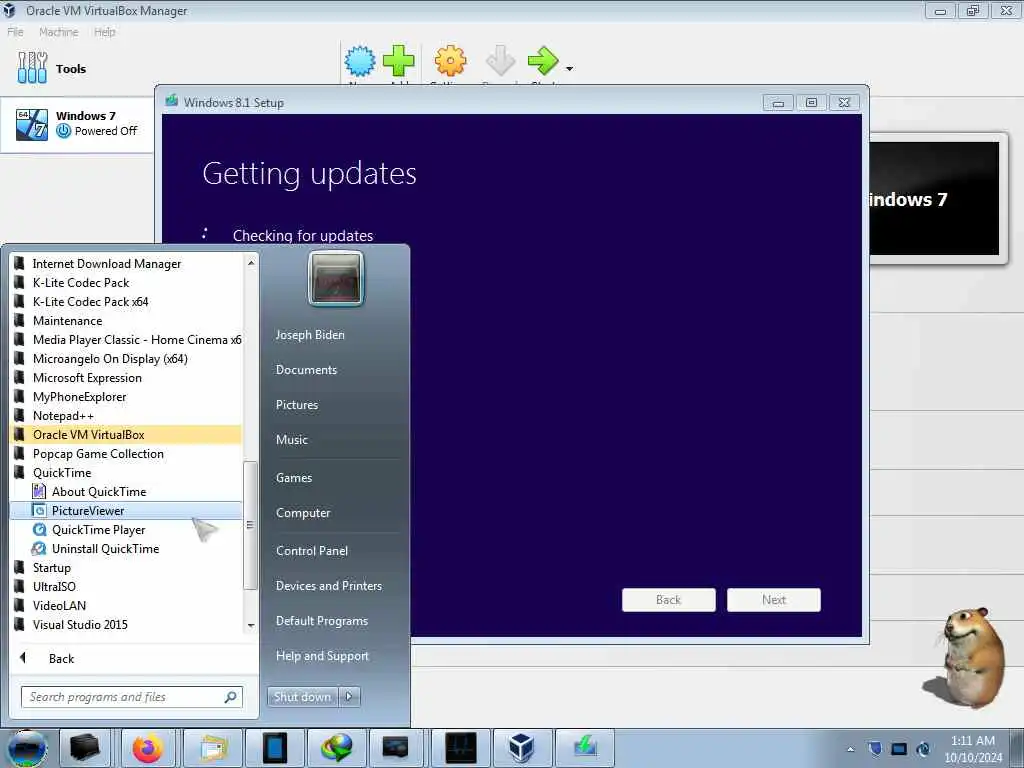Expand the VideoLAN folder
The height and width of the screenshot is (768, 1024).
click(127, 605)
